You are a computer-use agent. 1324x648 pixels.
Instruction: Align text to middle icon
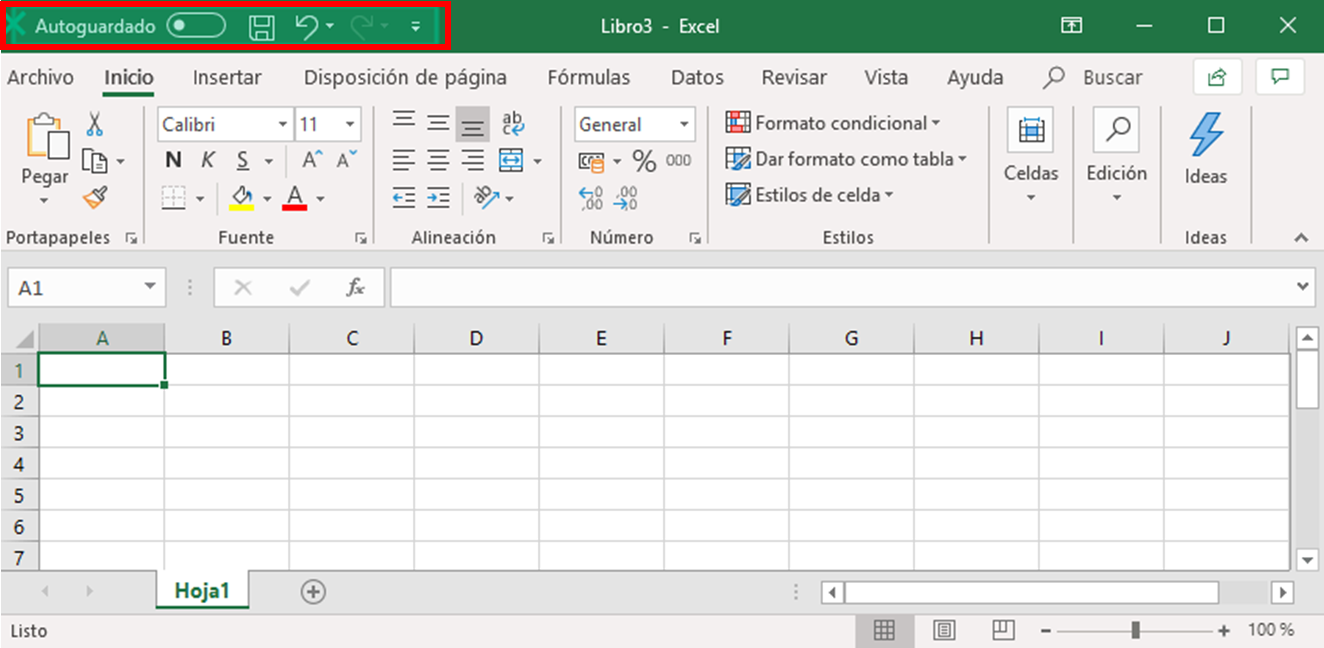(438, 123)
